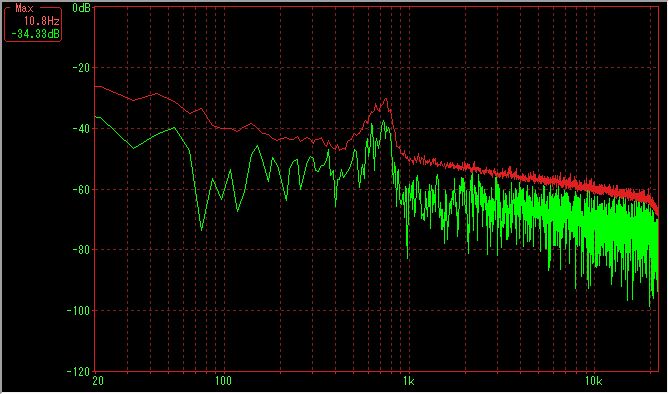The width and height of the screenshot is (669, 394).
Task: Click the 10k frequency axis label
Action: click(x=593, y=381)
